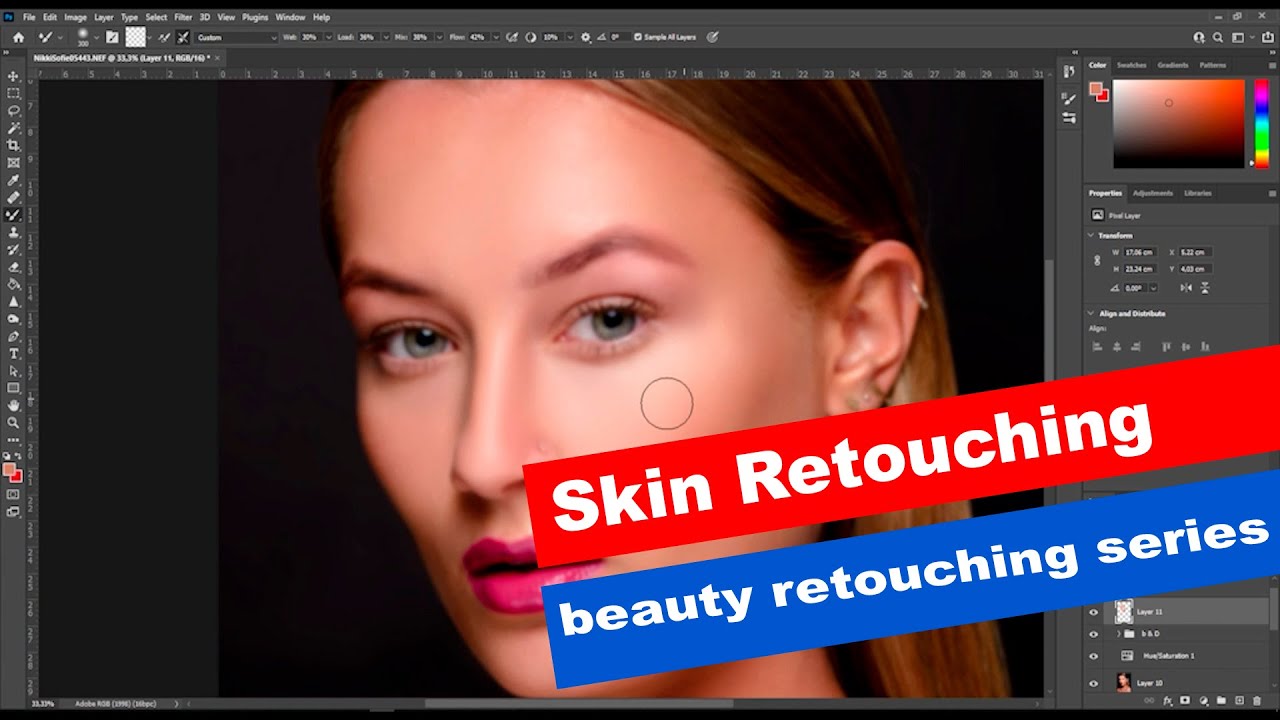Change the screen mode icon
This screenshot has height=720, width=1280.
(14, 511)
